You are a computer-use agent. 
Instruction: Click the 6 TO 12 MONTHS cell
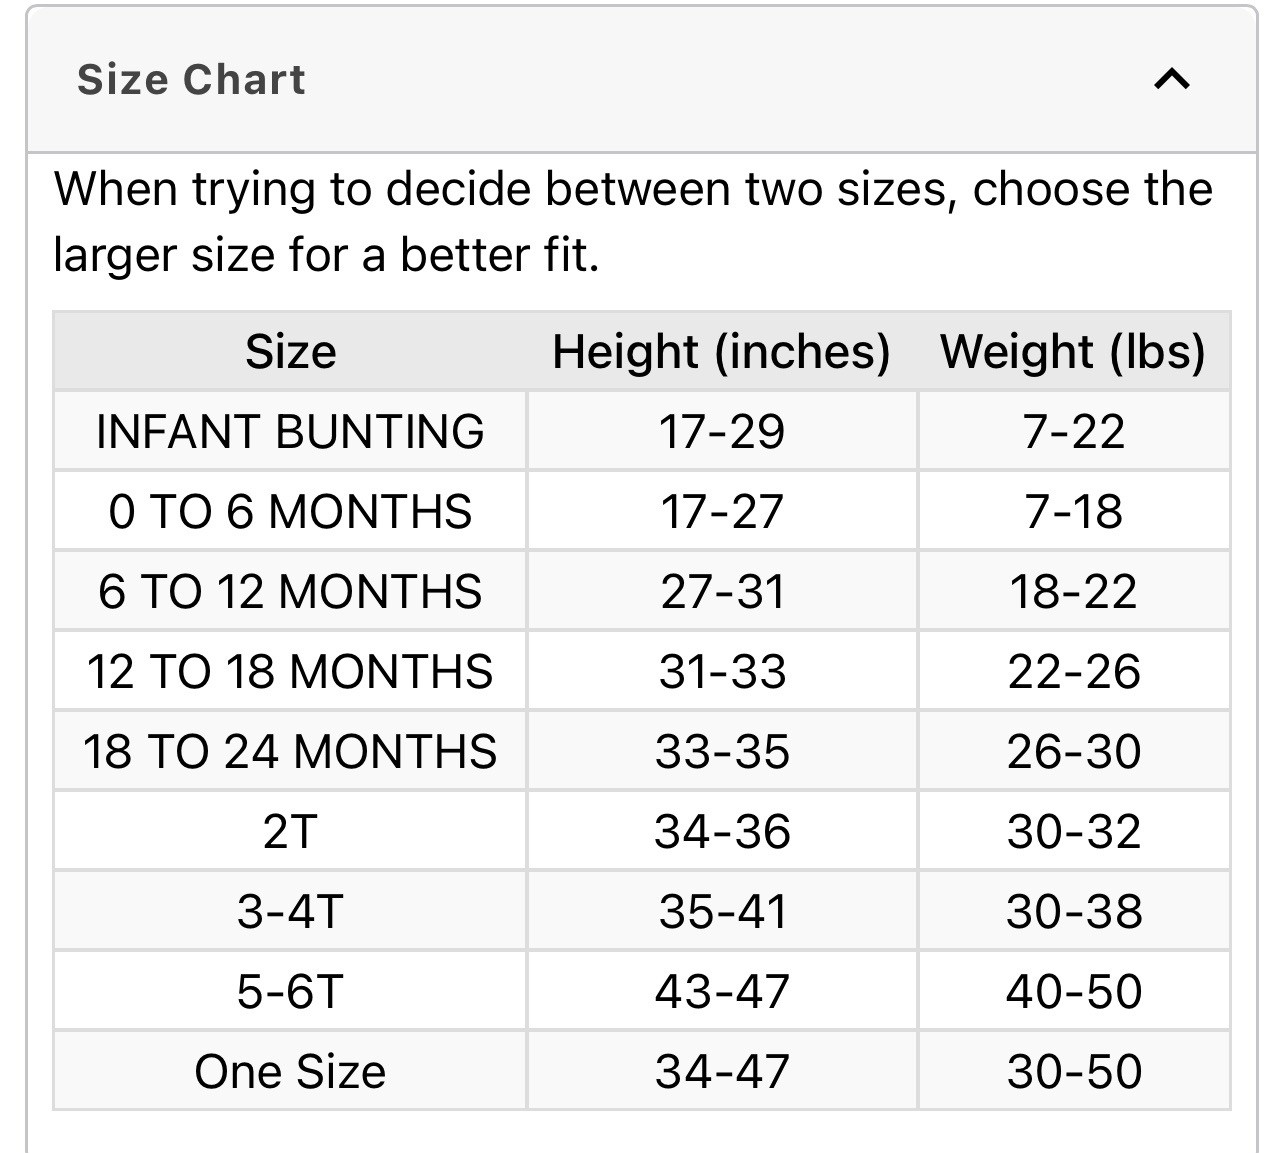[290, 592]
